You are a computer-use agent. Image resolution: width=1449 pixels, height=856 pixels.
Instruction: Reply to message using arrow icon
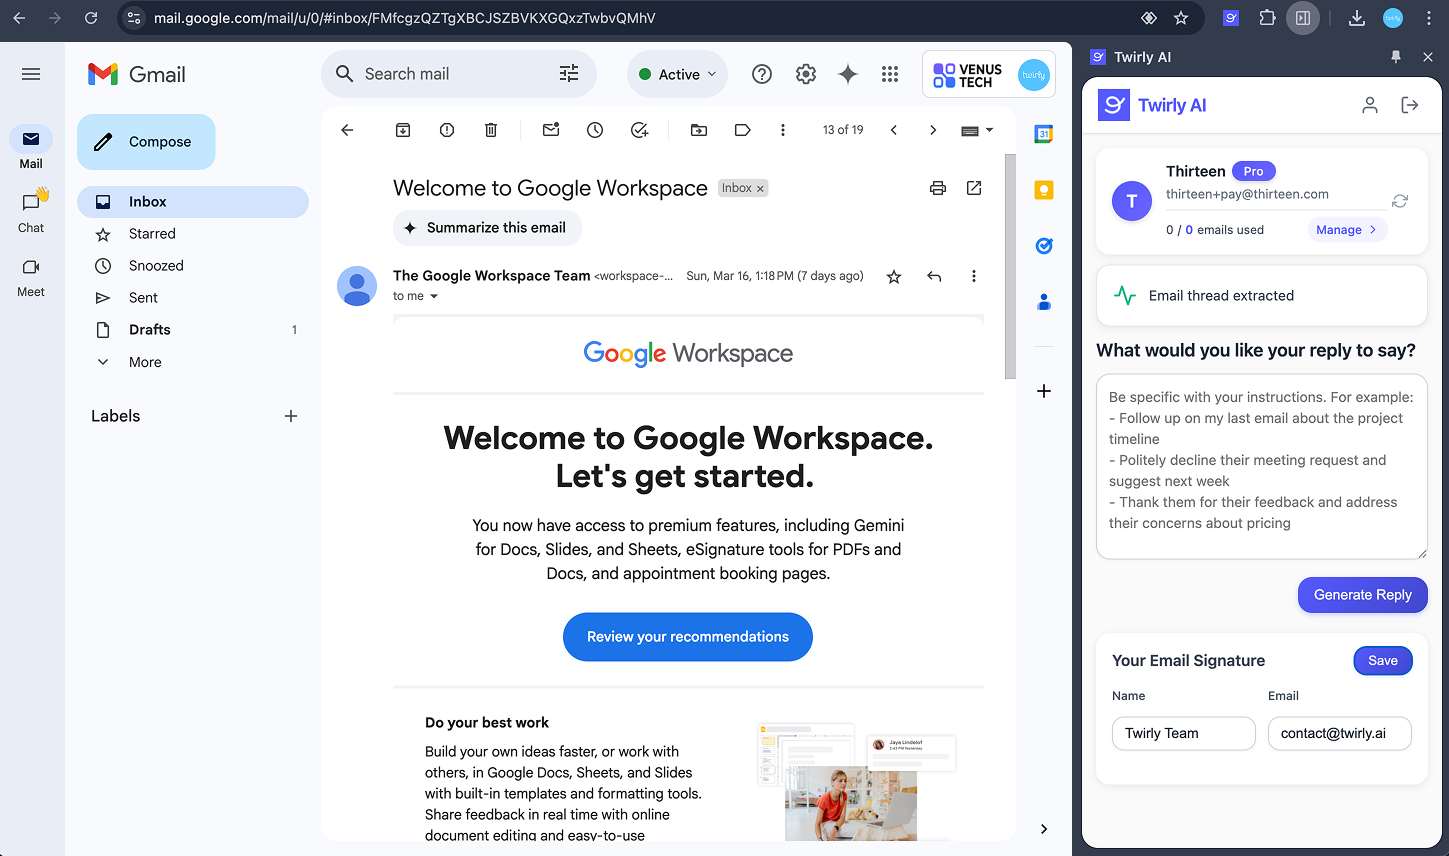(934, 277)
